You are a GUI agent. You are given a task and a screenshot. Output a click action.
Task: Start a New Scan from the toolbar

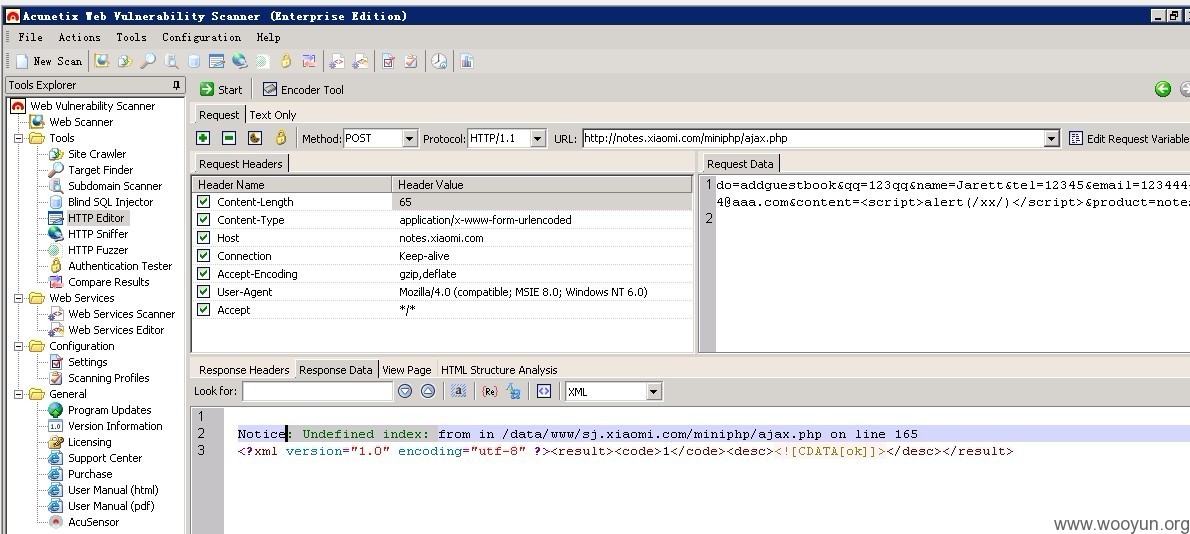(49, 61)
